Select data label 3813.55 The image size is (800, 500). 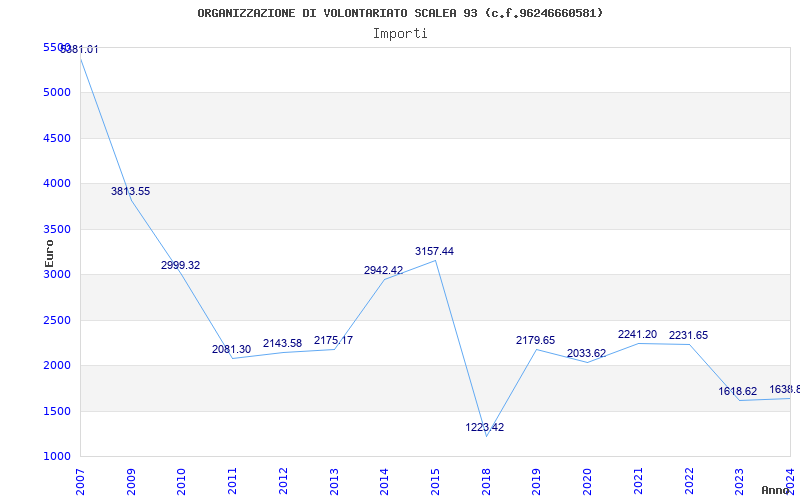tap(131, 191)
